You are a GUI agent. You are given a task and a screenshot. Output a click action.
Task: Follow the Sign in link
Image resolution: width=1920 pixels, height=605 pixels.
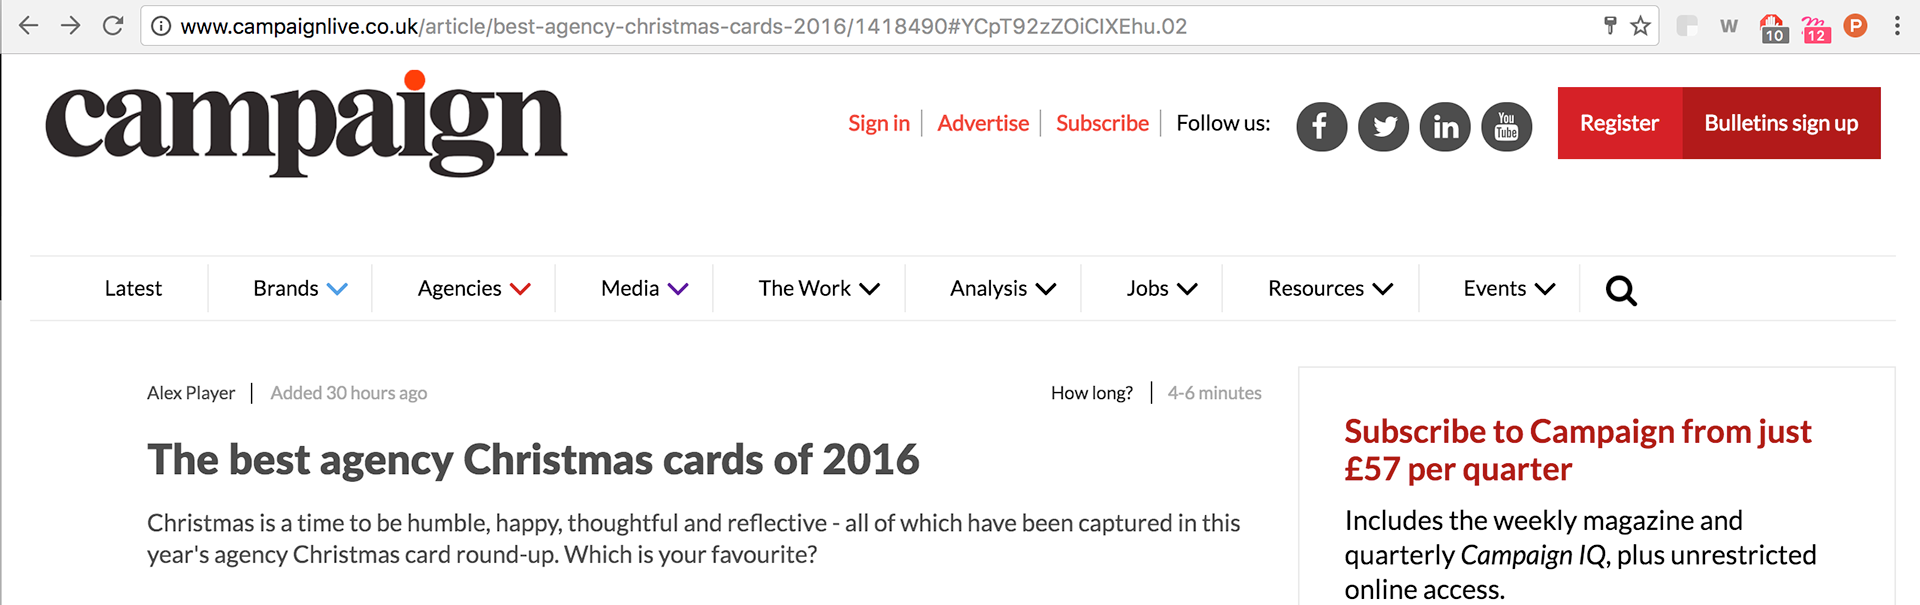(x=879, y=123)
